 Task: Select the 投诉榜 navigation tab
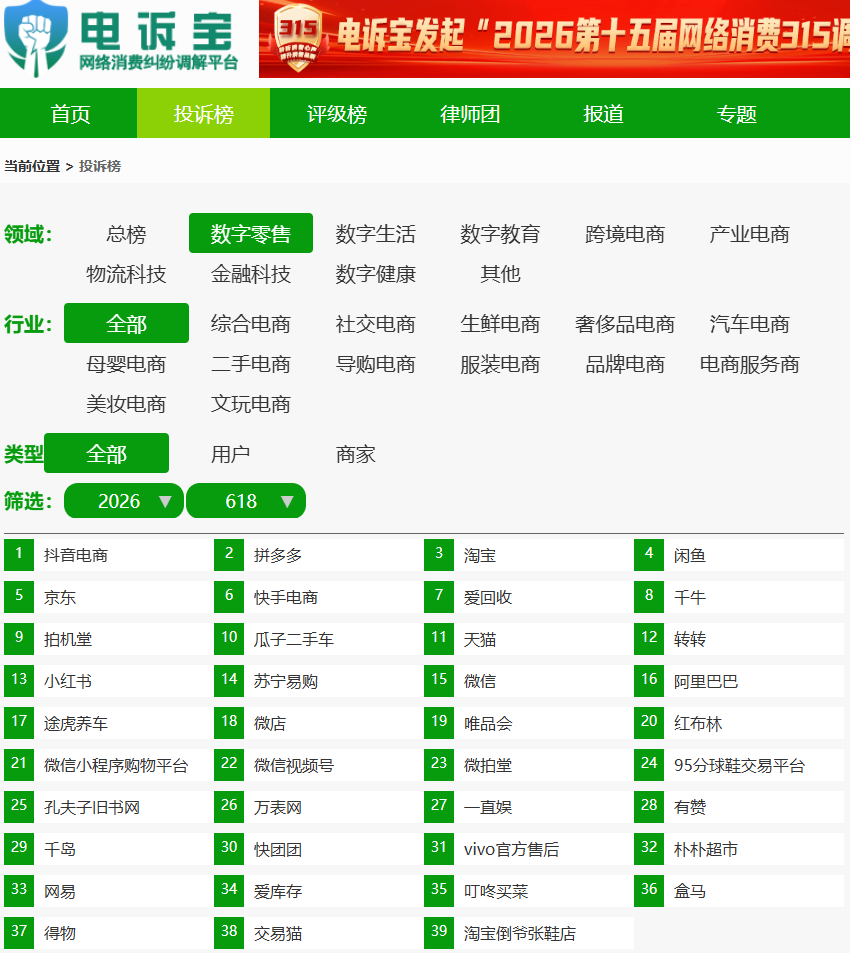point(204,114)
